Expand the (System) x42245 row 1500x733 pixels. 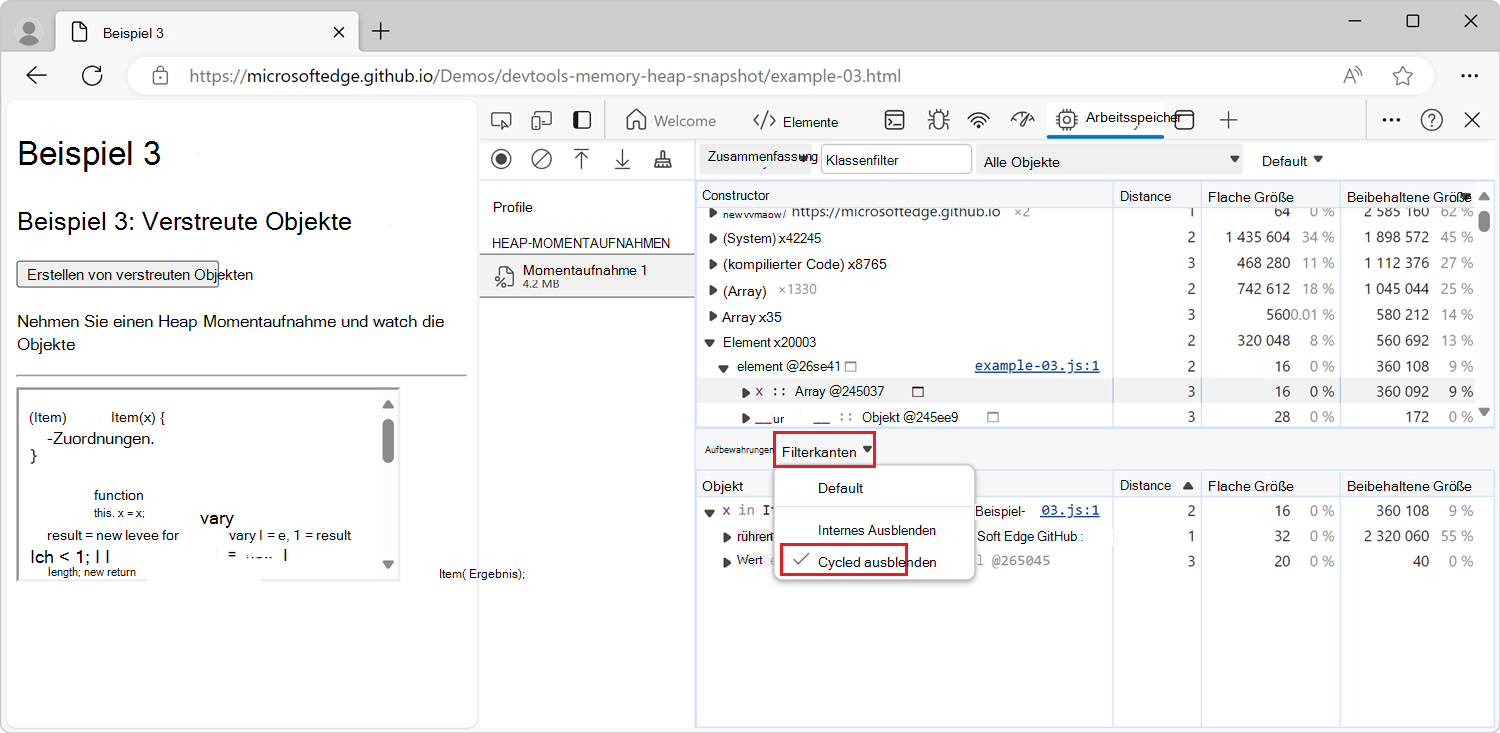pos(713,238)
